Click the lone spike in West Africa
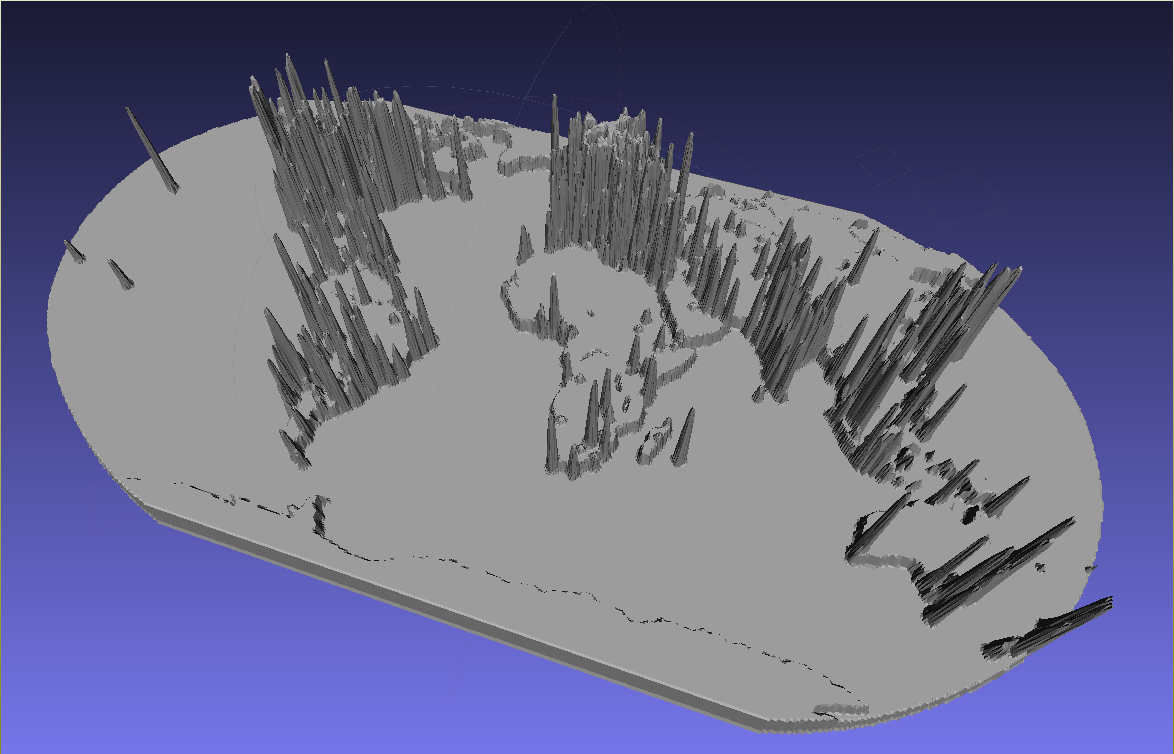This screenshot has height=754, width=1174. pyautogui.click(x=553, y=300)
